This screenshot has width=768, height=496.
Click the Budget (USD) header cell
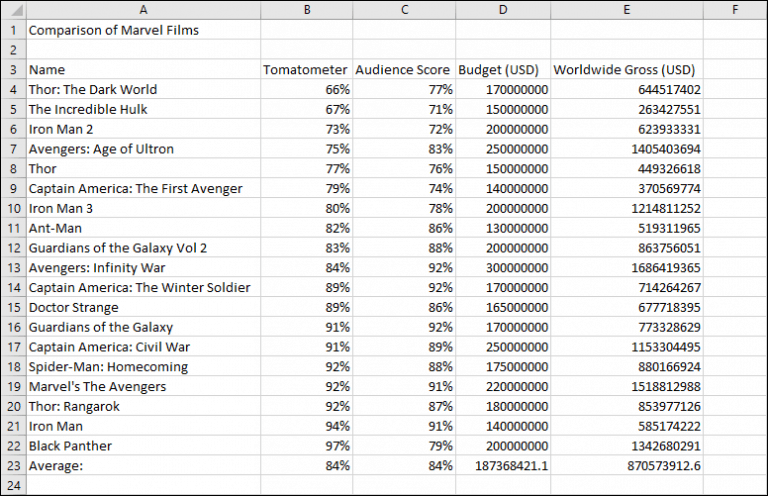[503, 70]
